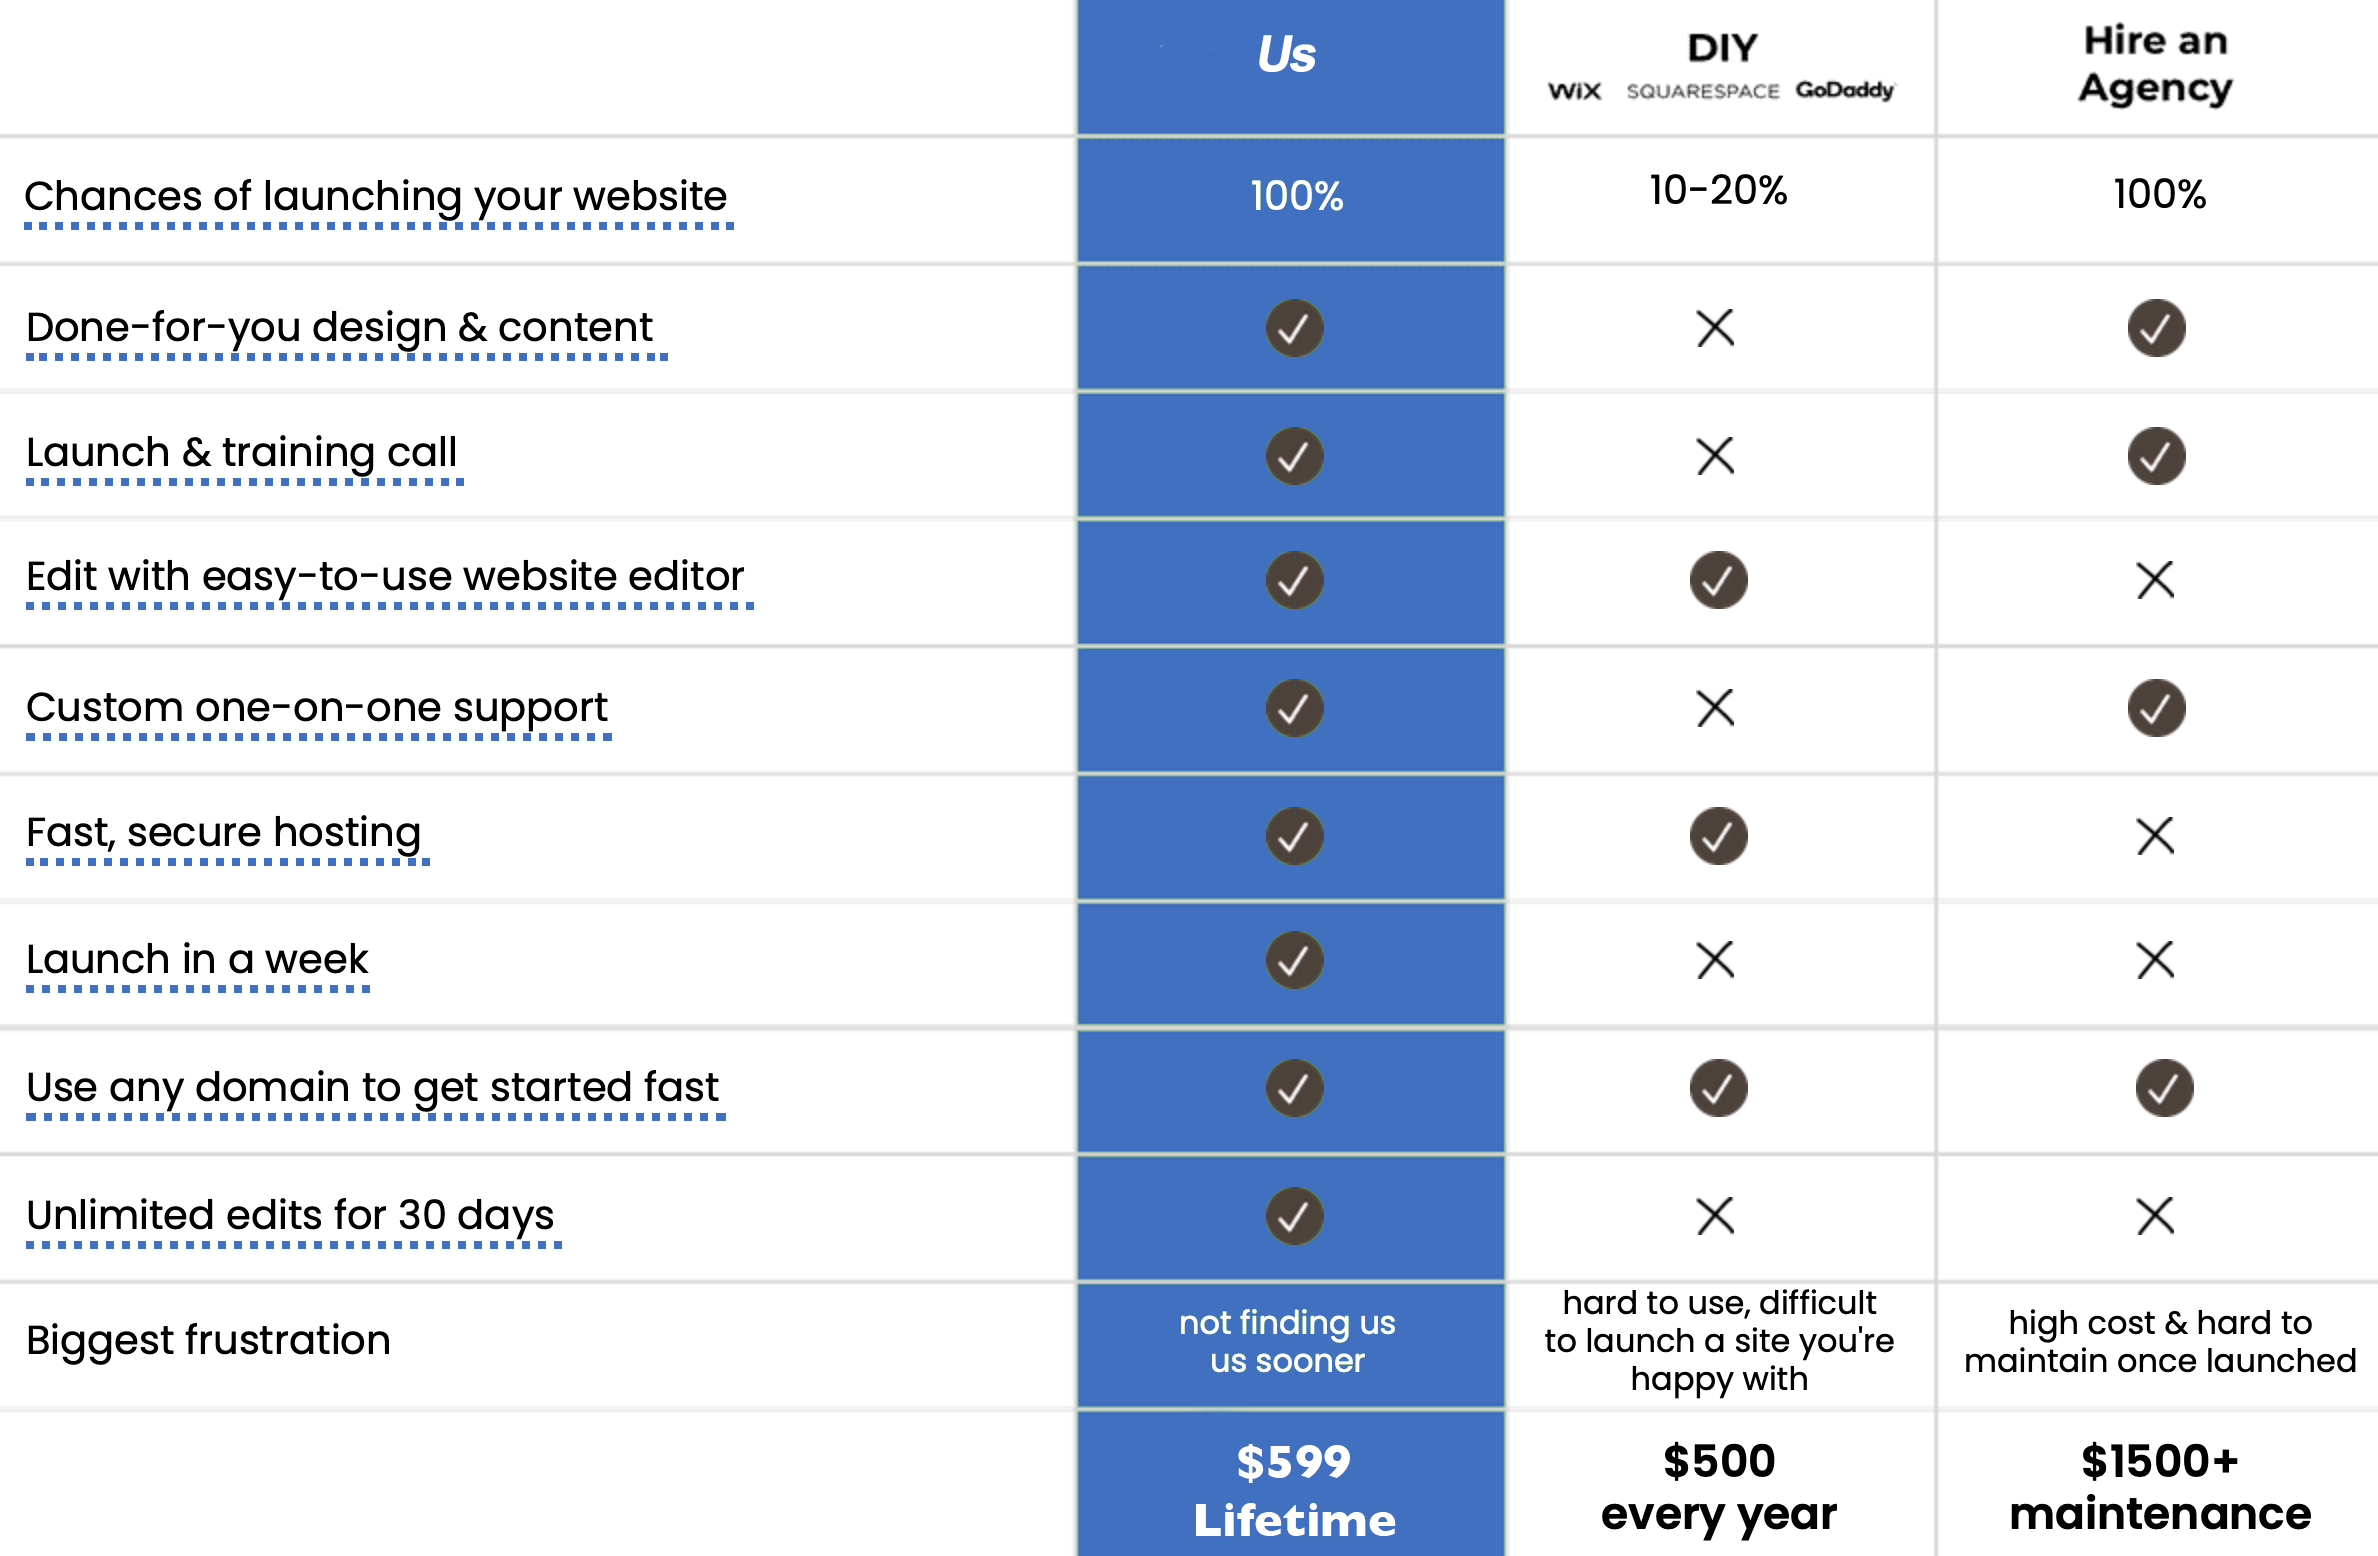Click Agency X mark for Launch in a week

(x=2155, y=960)
